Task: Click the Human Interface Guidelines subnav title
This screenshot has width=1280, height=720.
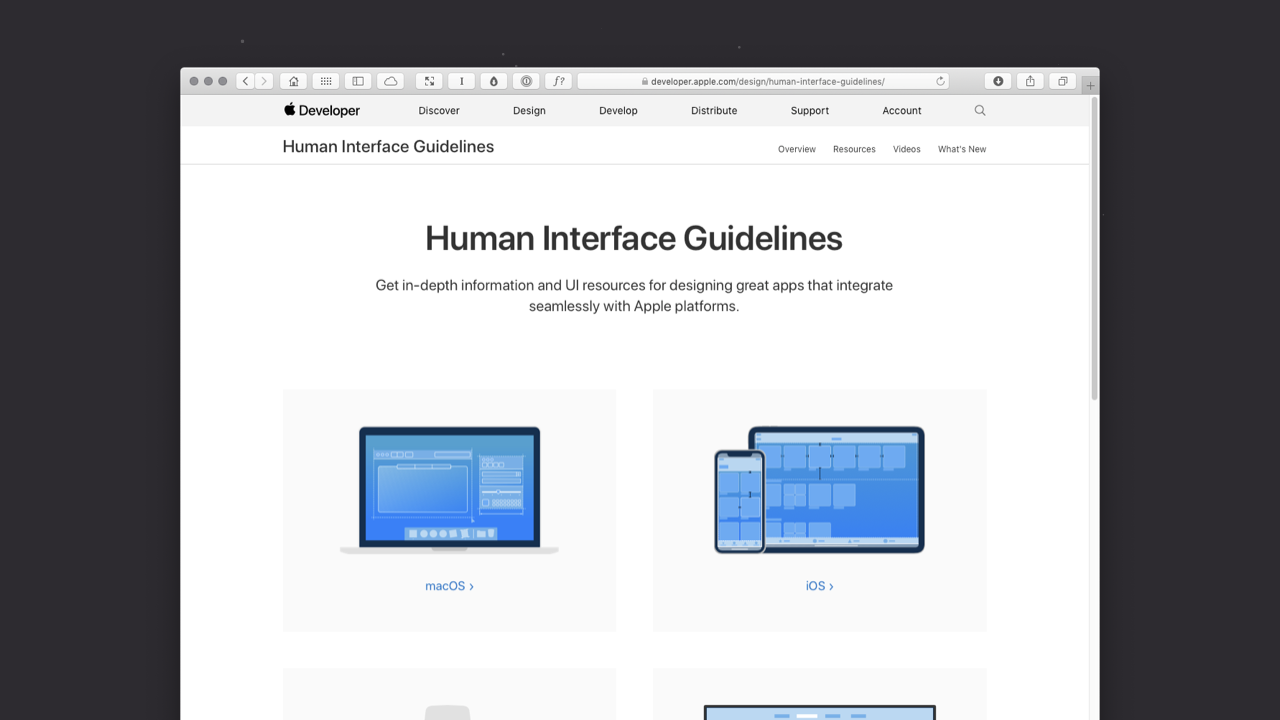Action: click(388, 146)
